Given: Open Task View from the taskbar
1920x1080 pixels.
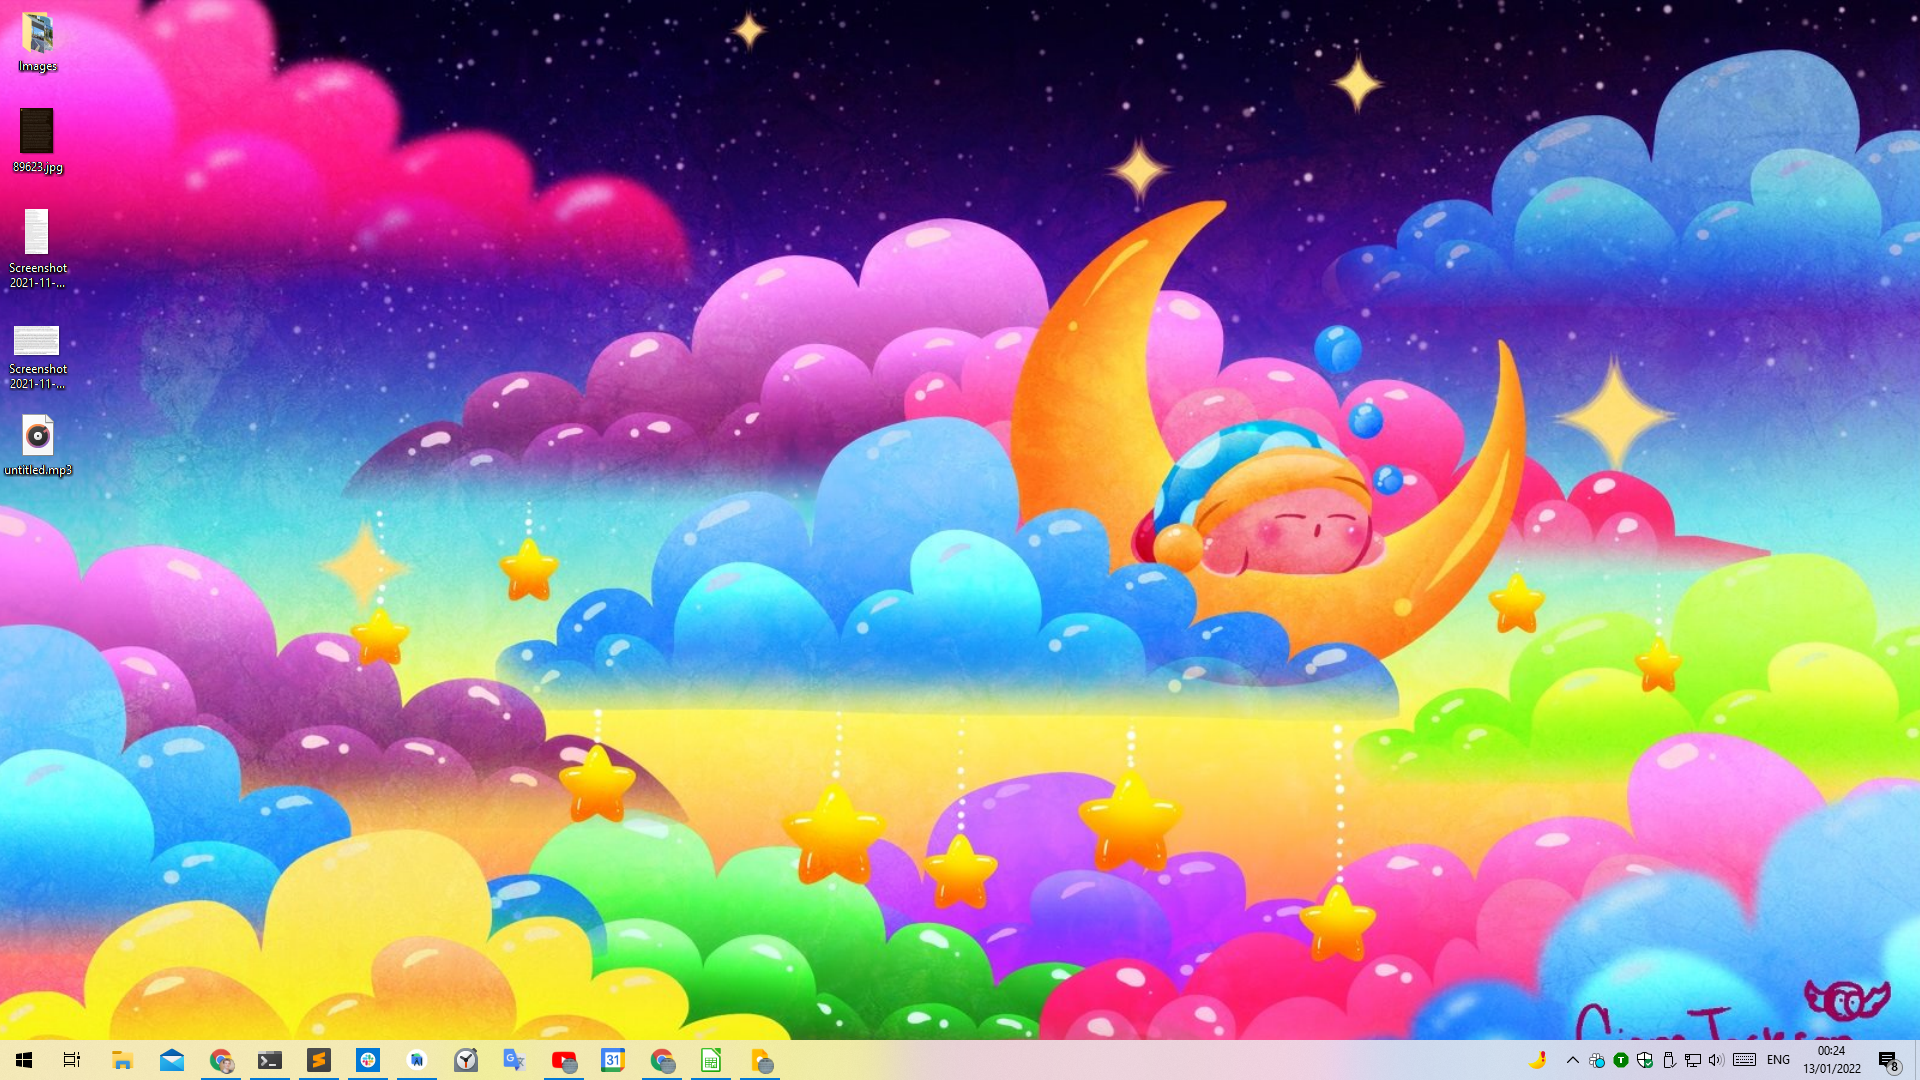Looking at the screenshot, I should click(x=72, y=1060).
